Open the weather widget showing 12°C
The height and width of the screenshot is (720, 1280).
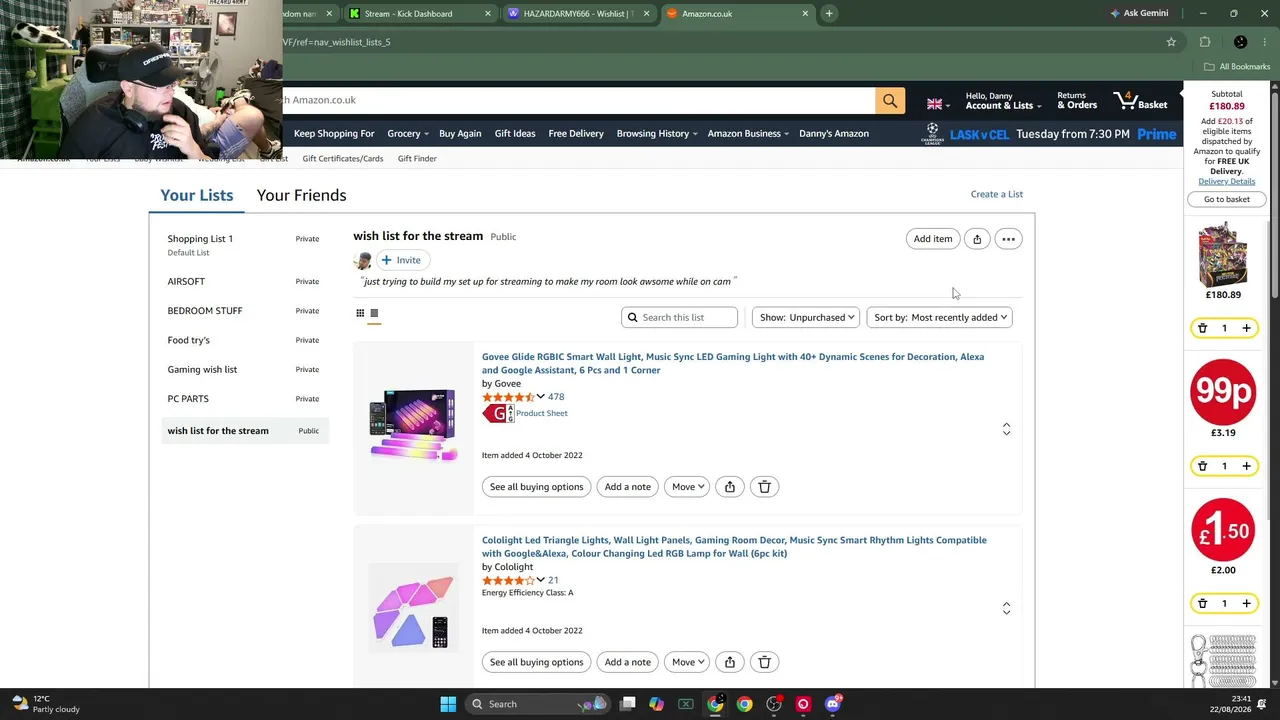(x=45, y=704)
